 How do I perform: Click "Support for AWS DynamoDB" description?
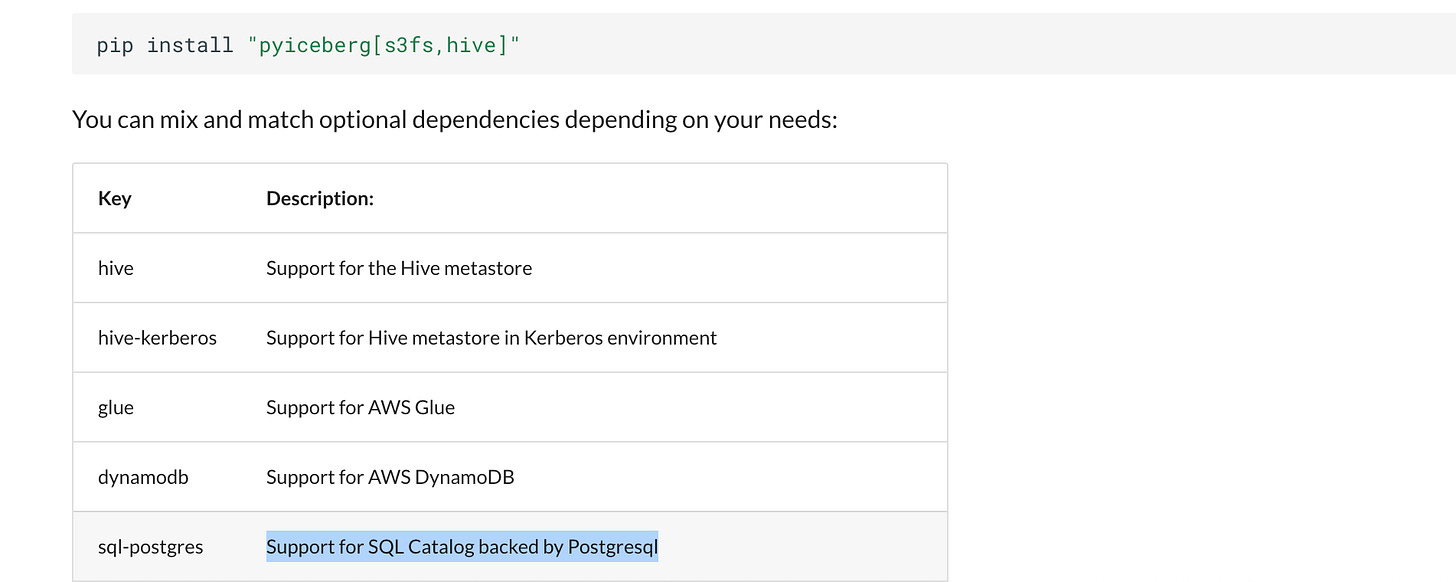390,477
